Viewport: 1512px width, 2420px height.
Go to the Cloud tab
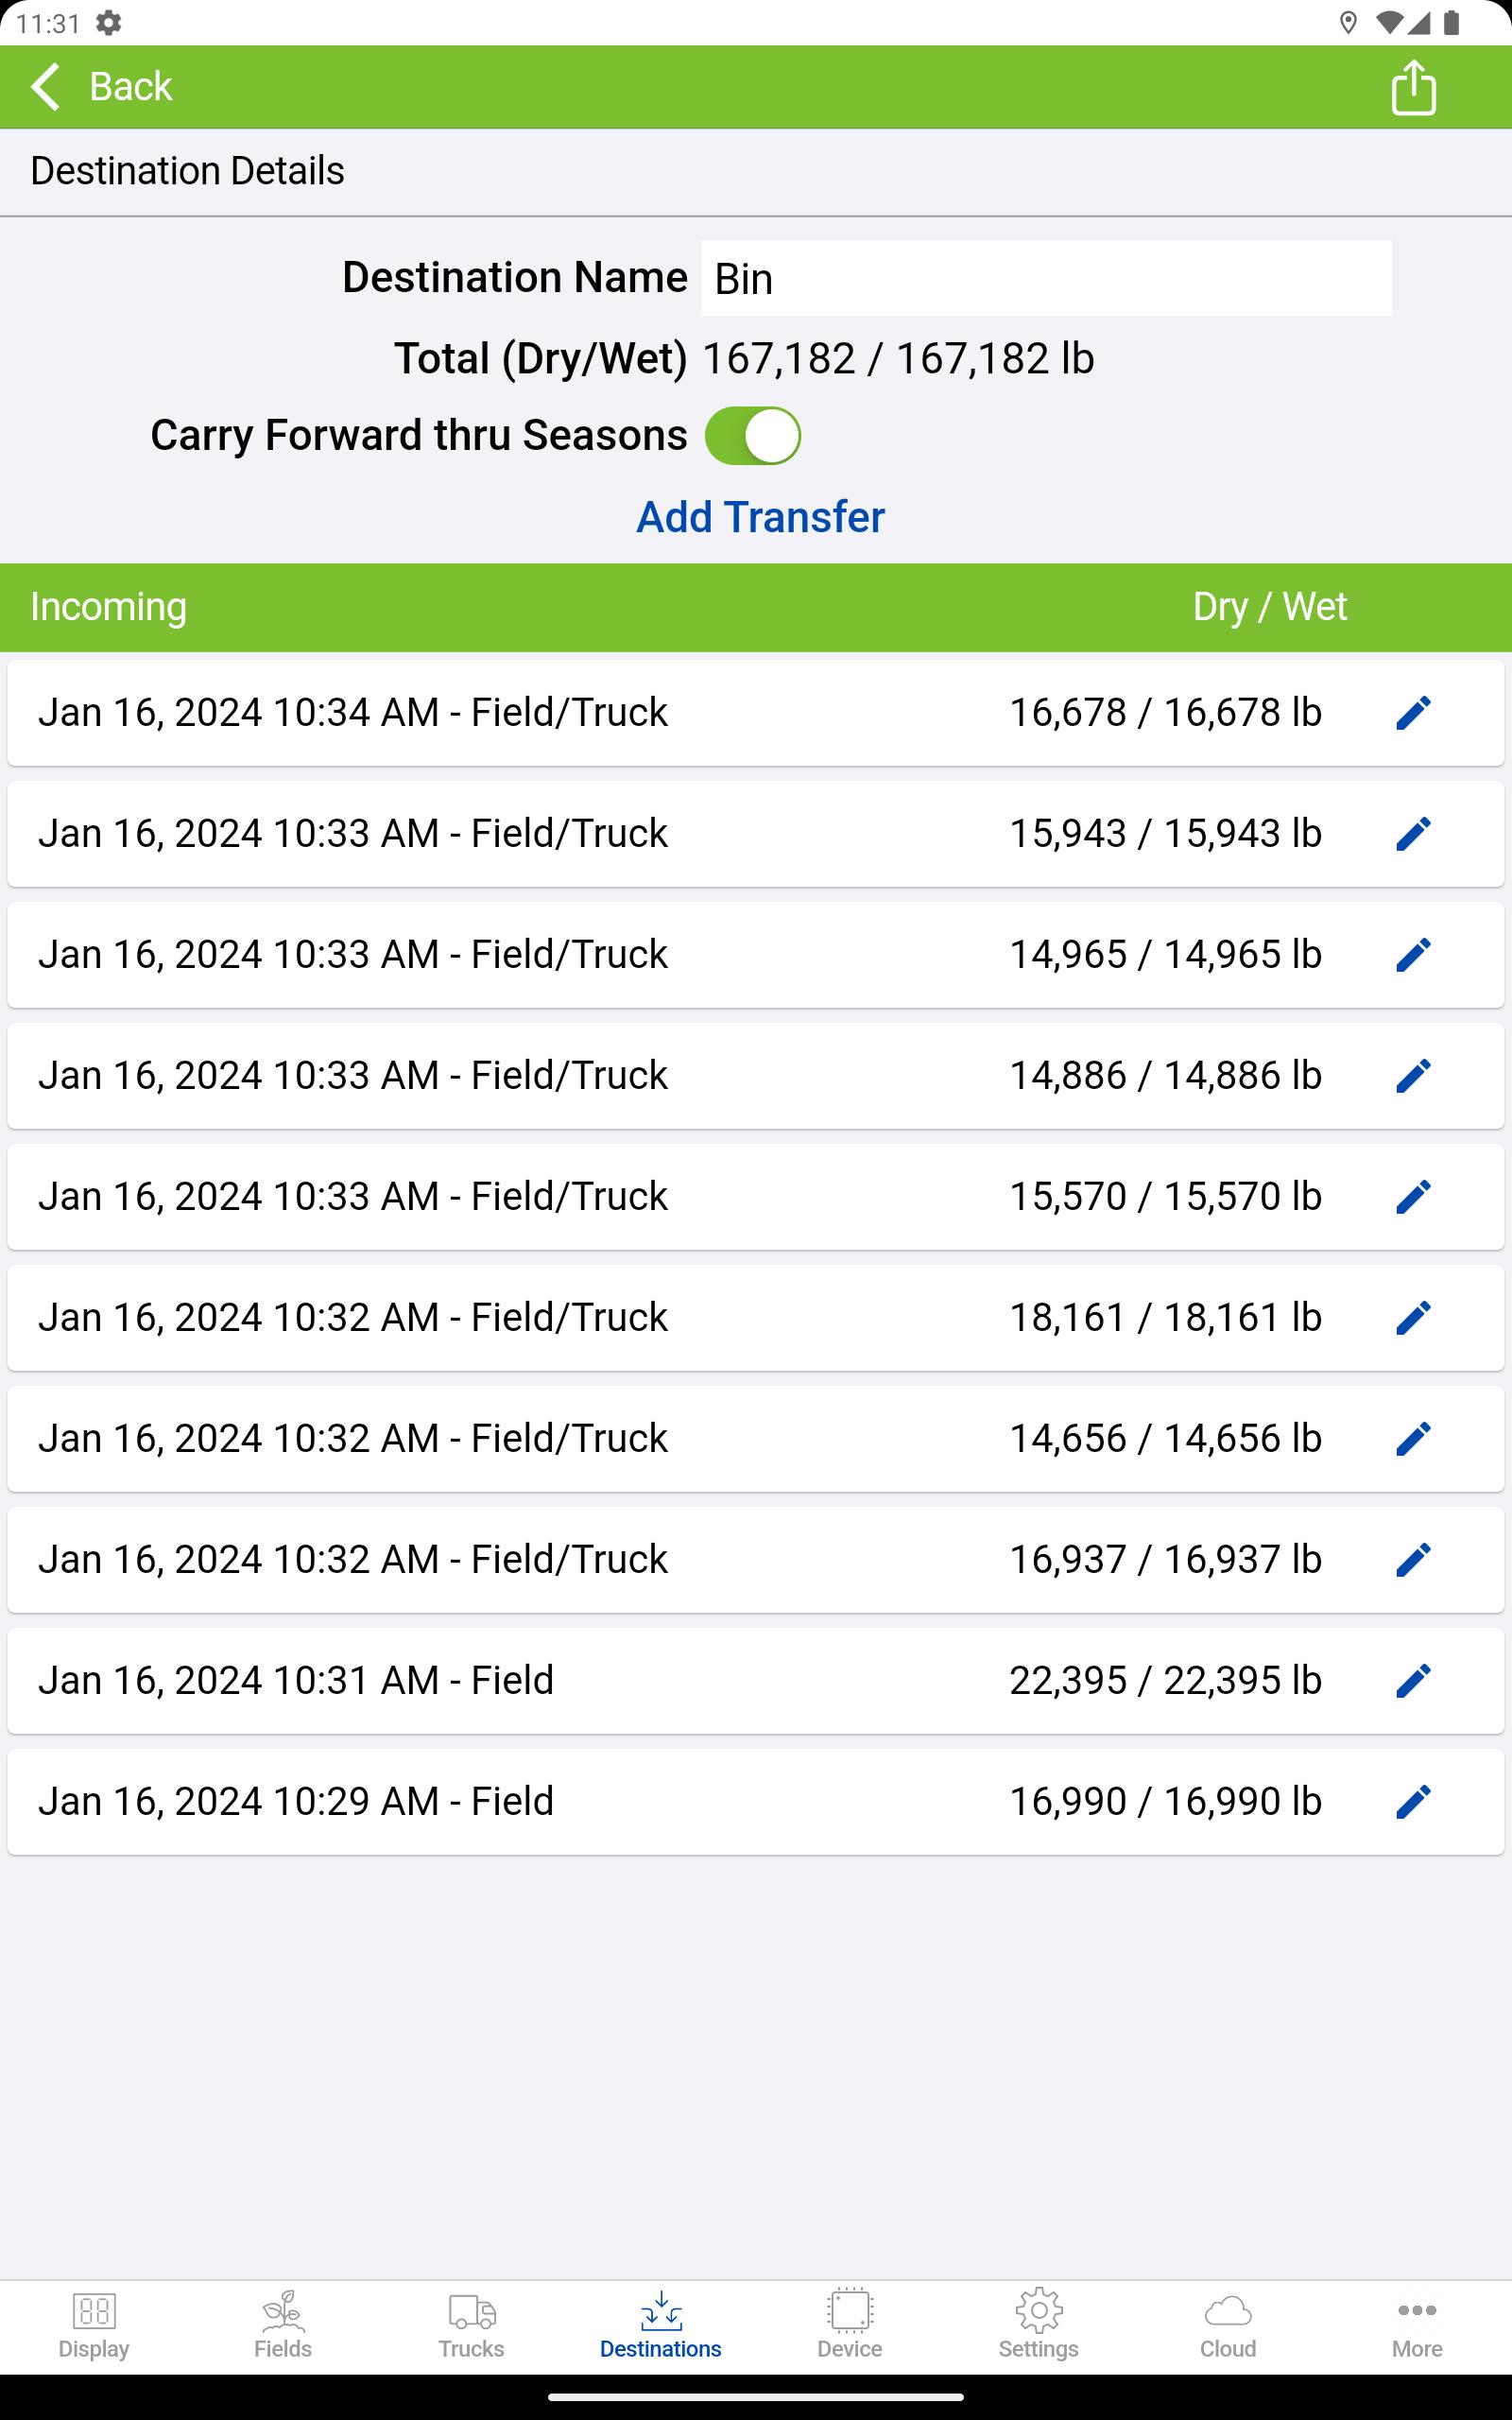click(x=1228, y=2326)
